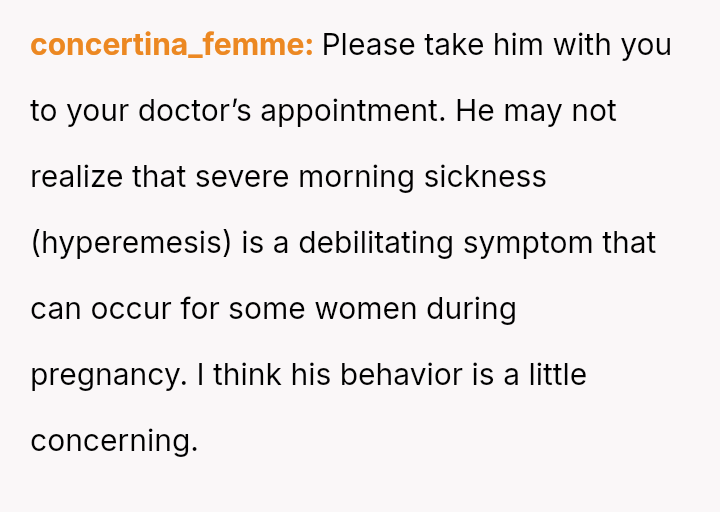Click the word "morning" in the comment
The height and width of the screenshot is (512, 720).
coord(356,177)
